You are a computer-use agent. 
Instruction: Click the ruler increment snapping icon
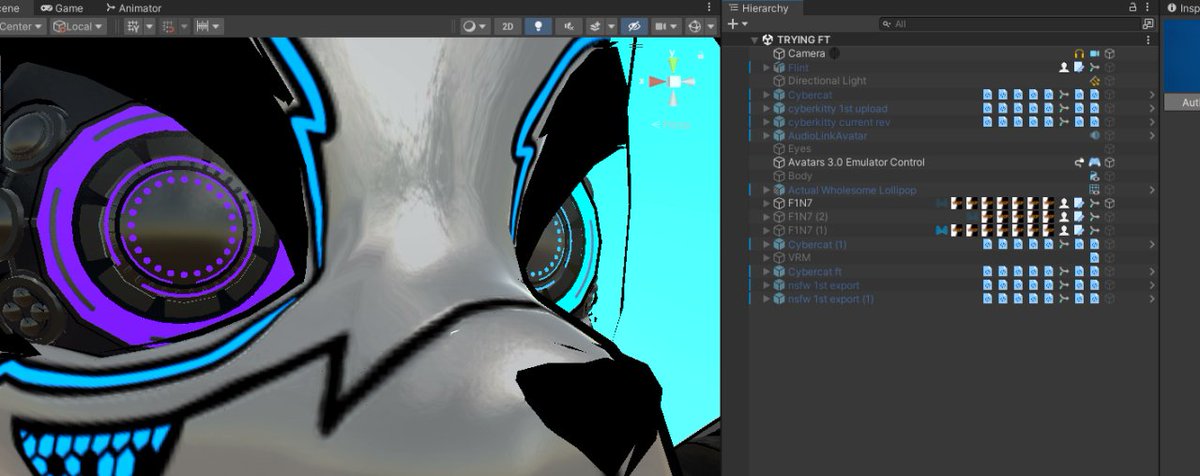(x=202, y=27)
